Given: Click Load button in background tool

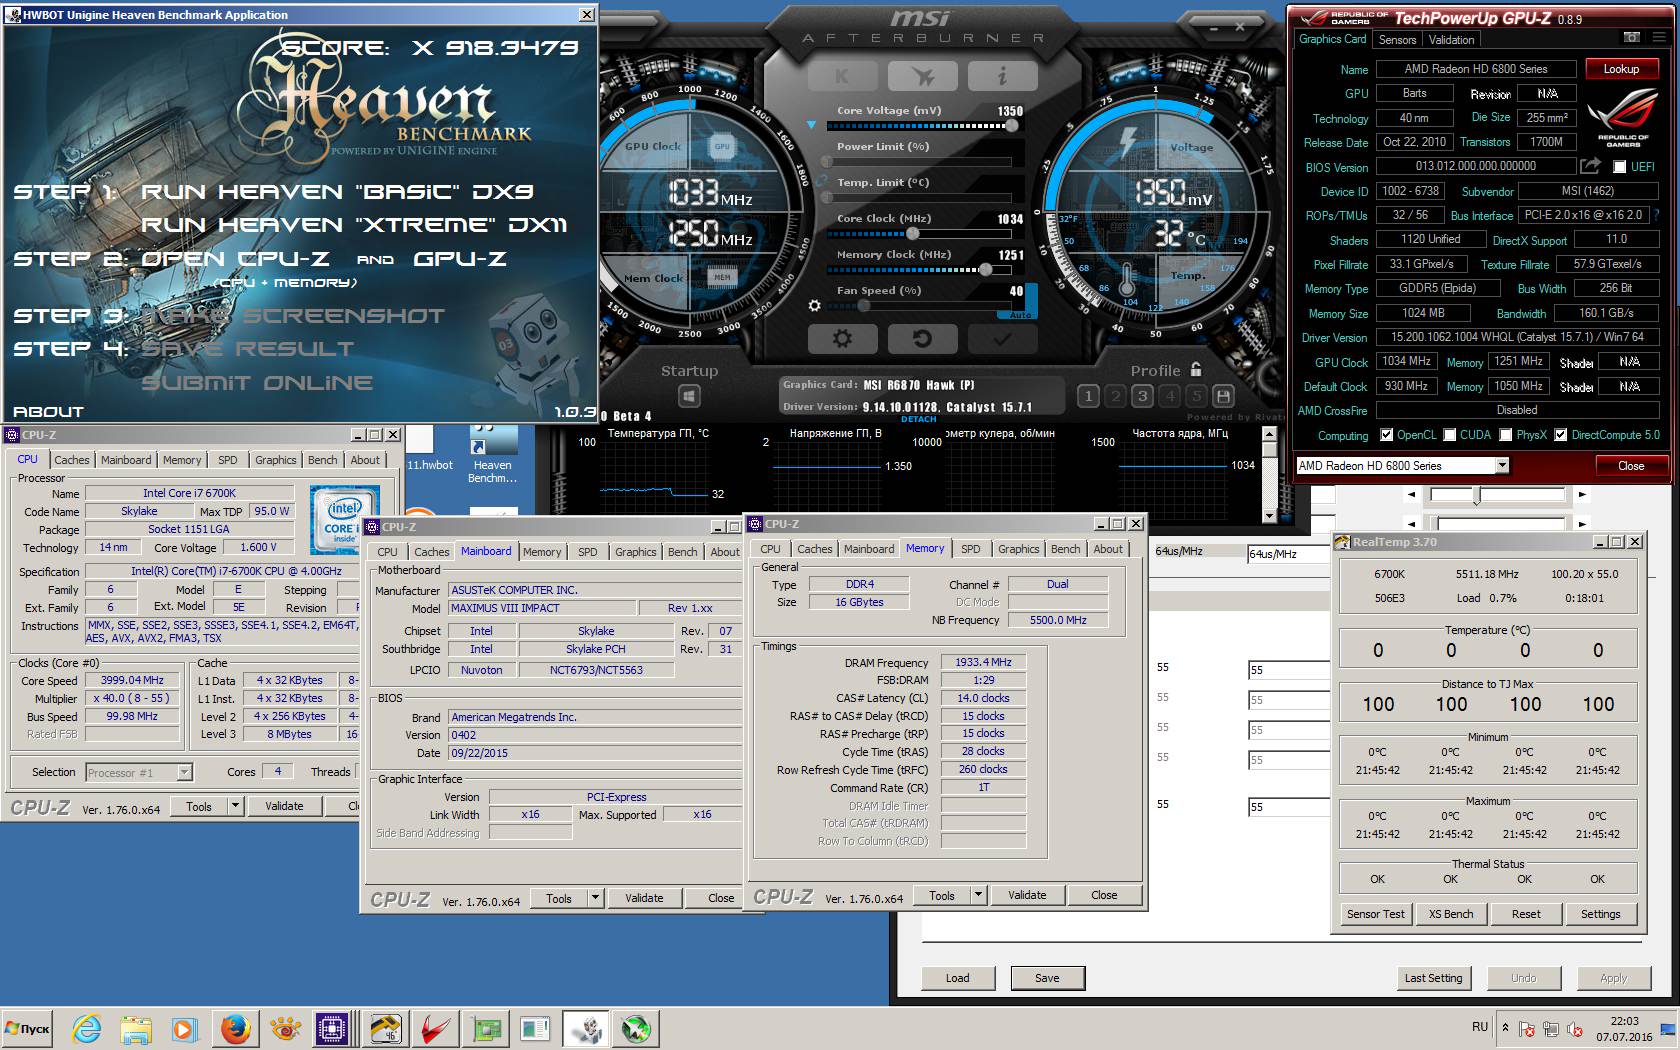Looking at the screenshot, I should pos(957,978).
